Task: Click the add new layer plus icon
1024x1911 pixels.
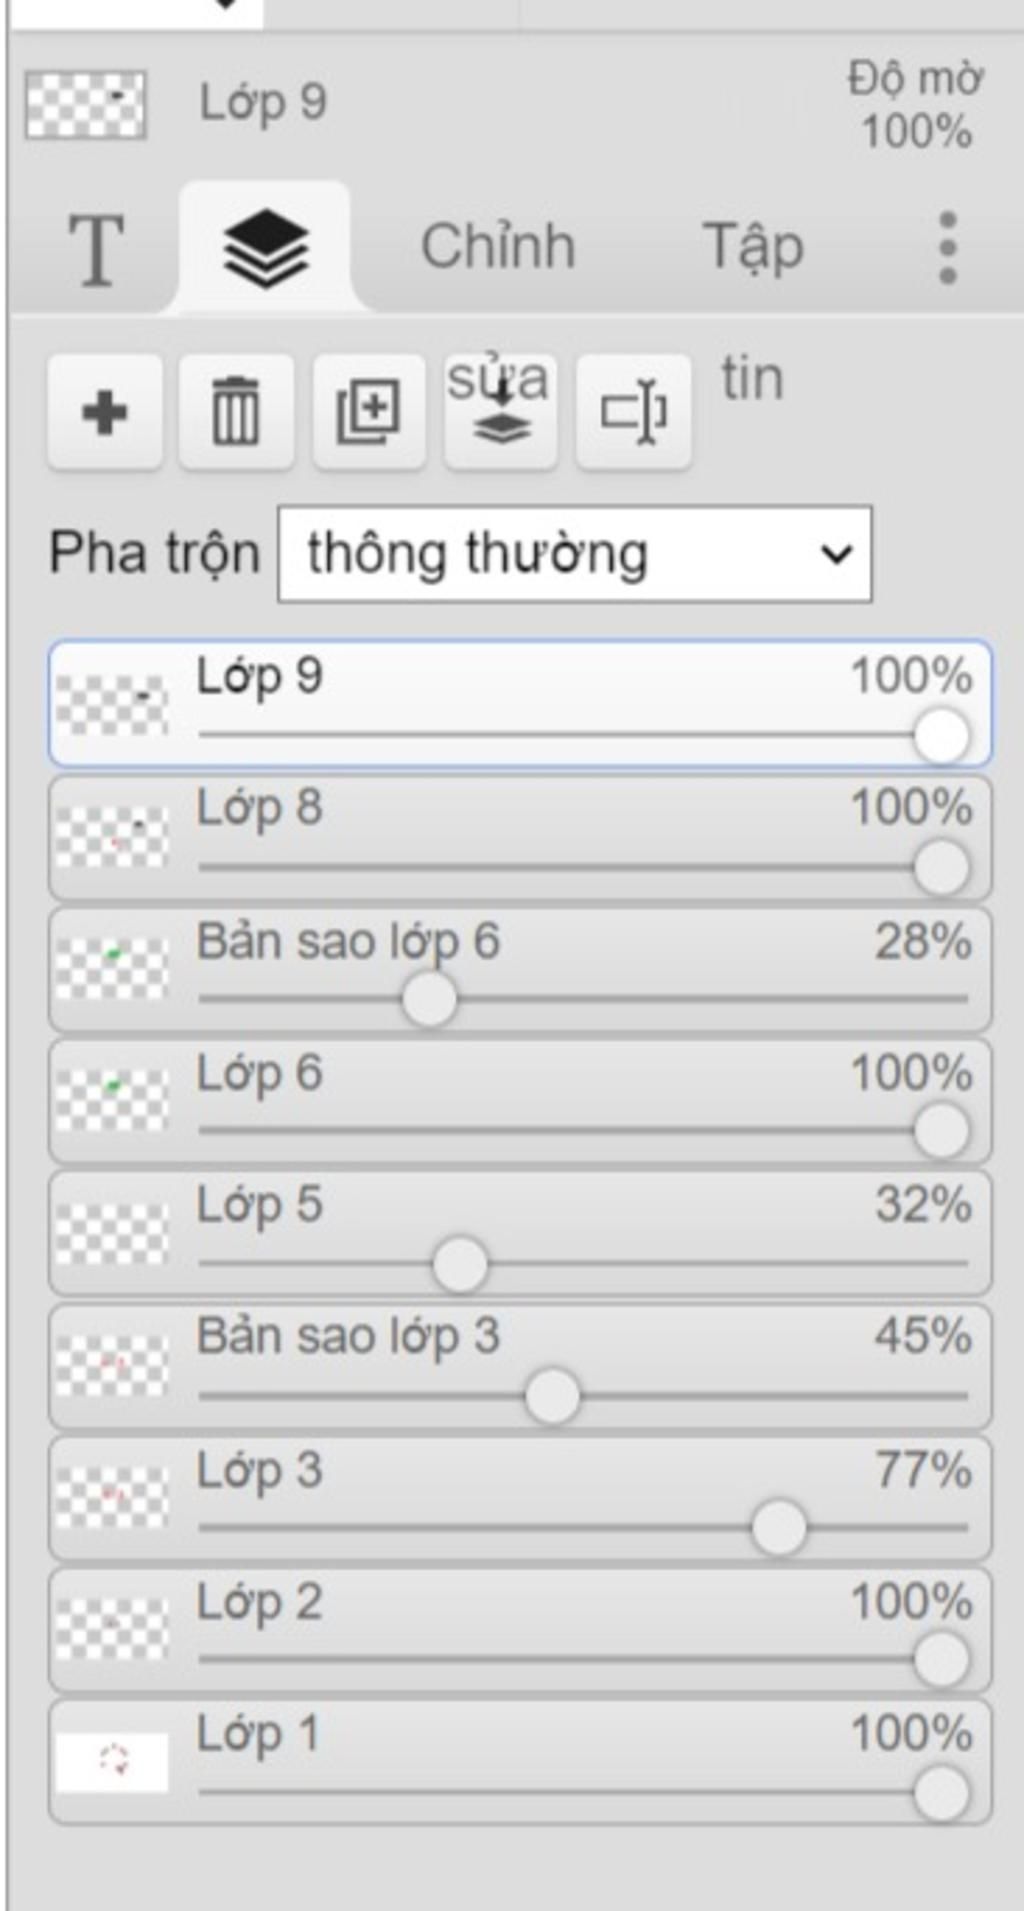Action: [105, 411]
